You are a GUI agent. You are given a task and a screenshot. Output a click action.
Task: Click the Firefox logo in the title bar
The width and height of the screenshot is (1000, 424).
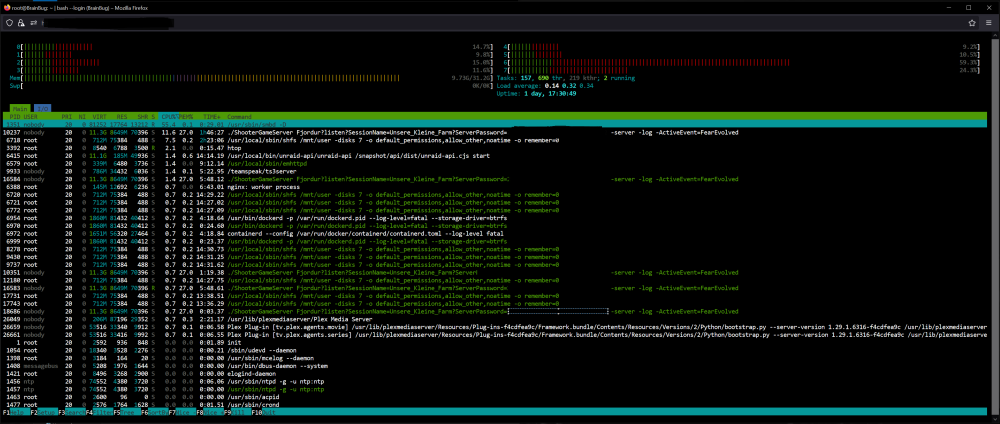tap(6, 7)
